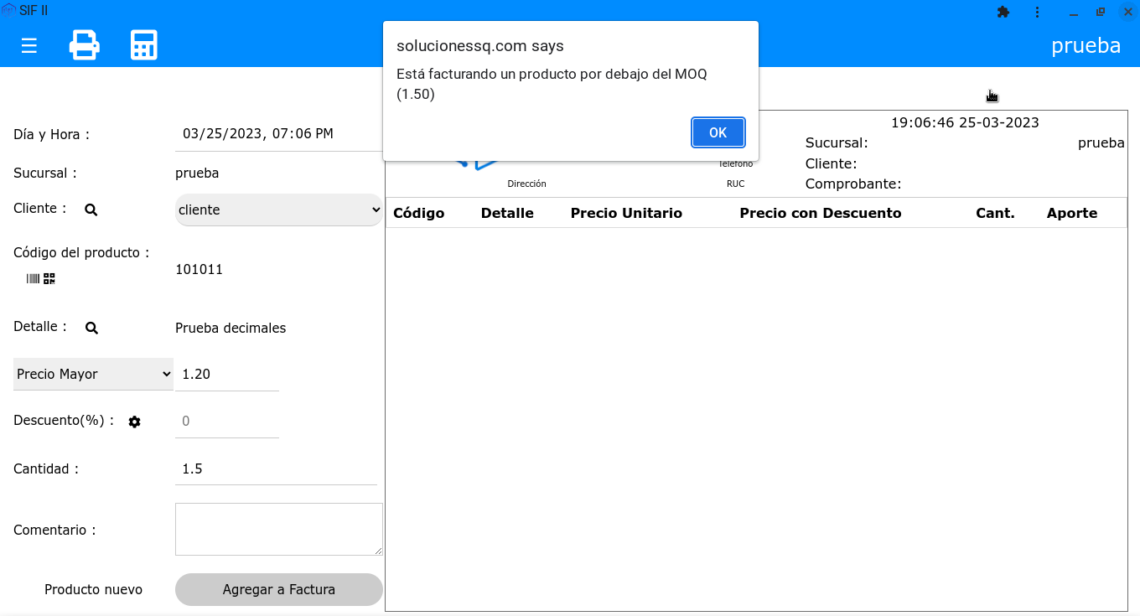Click the magnifier beside Detalle

91,328
